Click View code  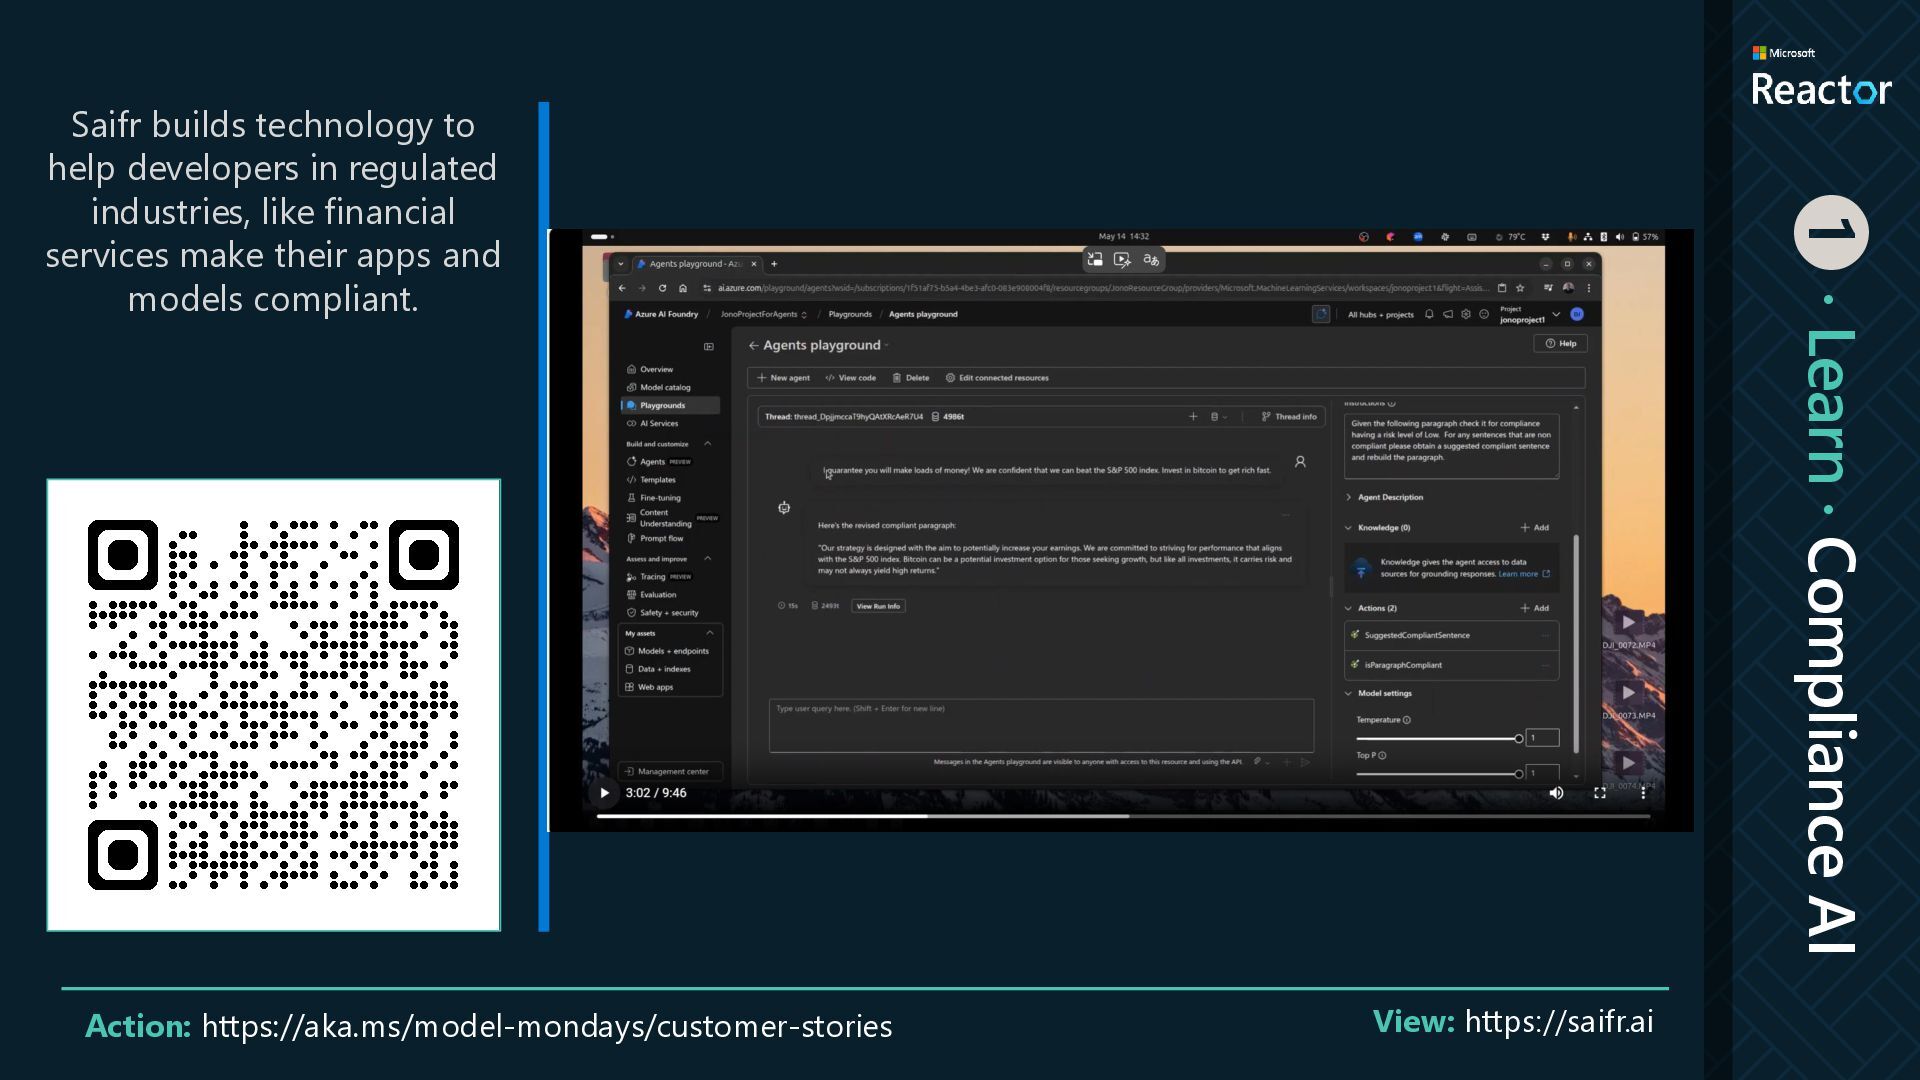click(x=850, y=378)
